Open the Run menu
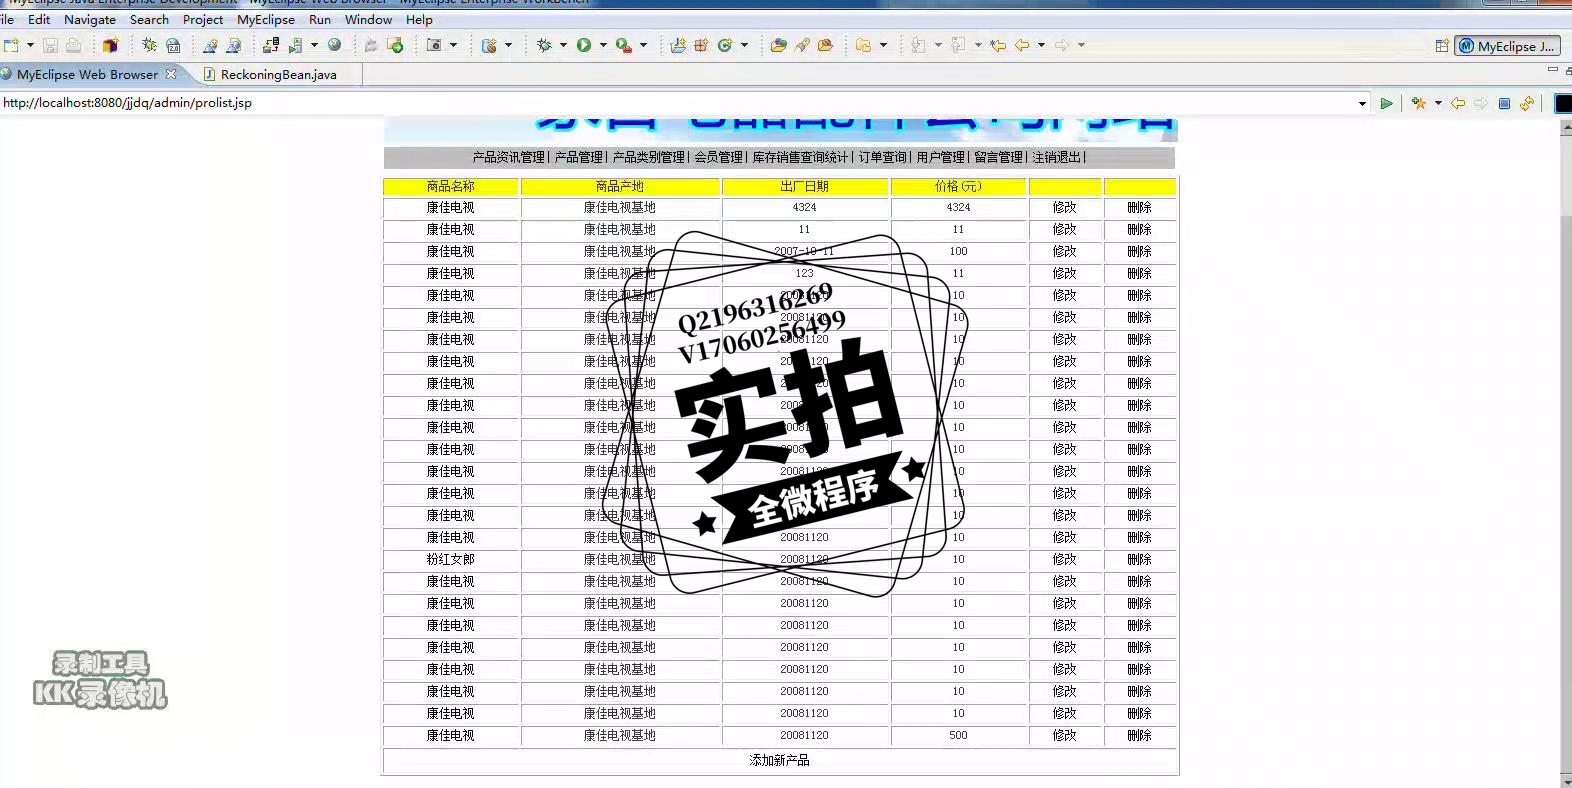 [x=320, y=19]
